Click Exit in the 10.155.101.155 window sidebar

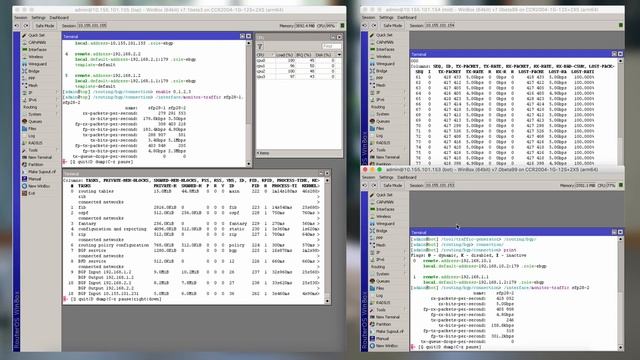31,193
